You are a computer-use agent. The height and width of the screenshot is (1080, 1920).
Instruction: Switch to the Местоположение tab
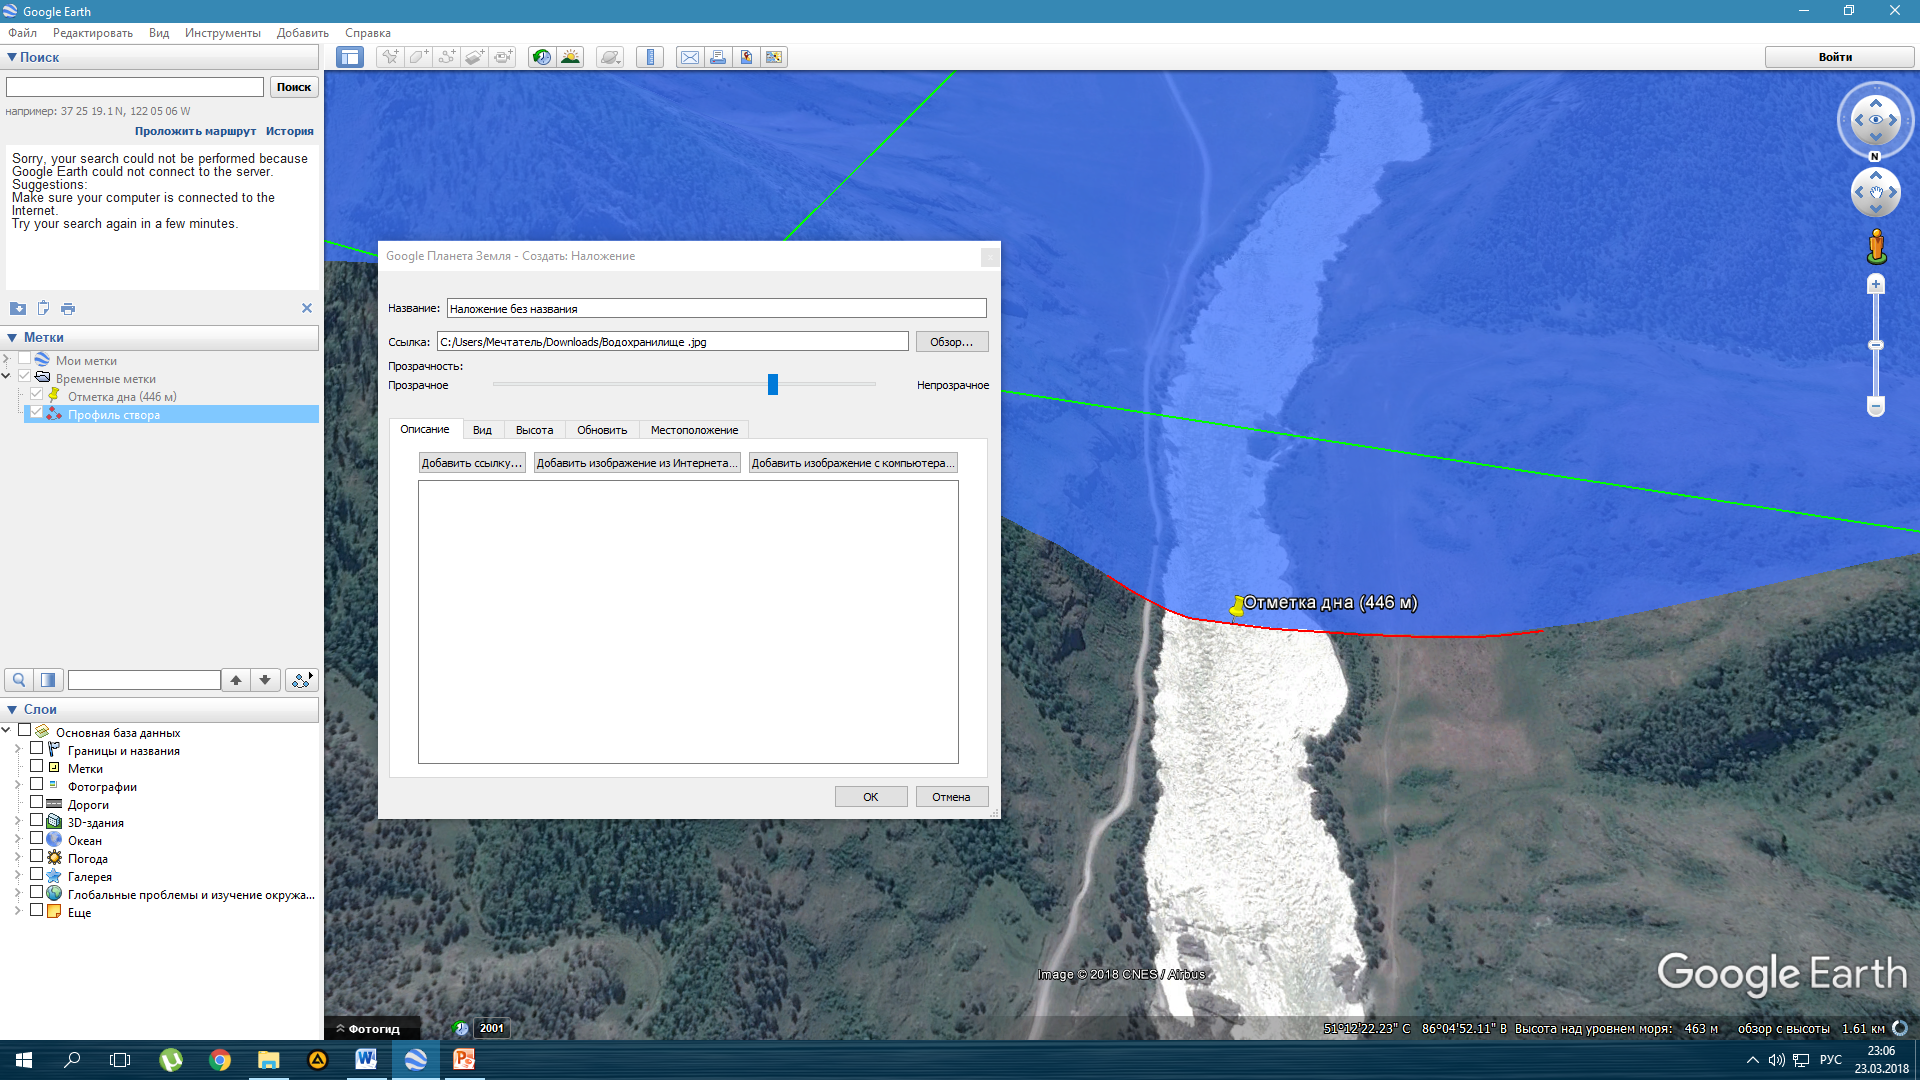tap(694, 430)
